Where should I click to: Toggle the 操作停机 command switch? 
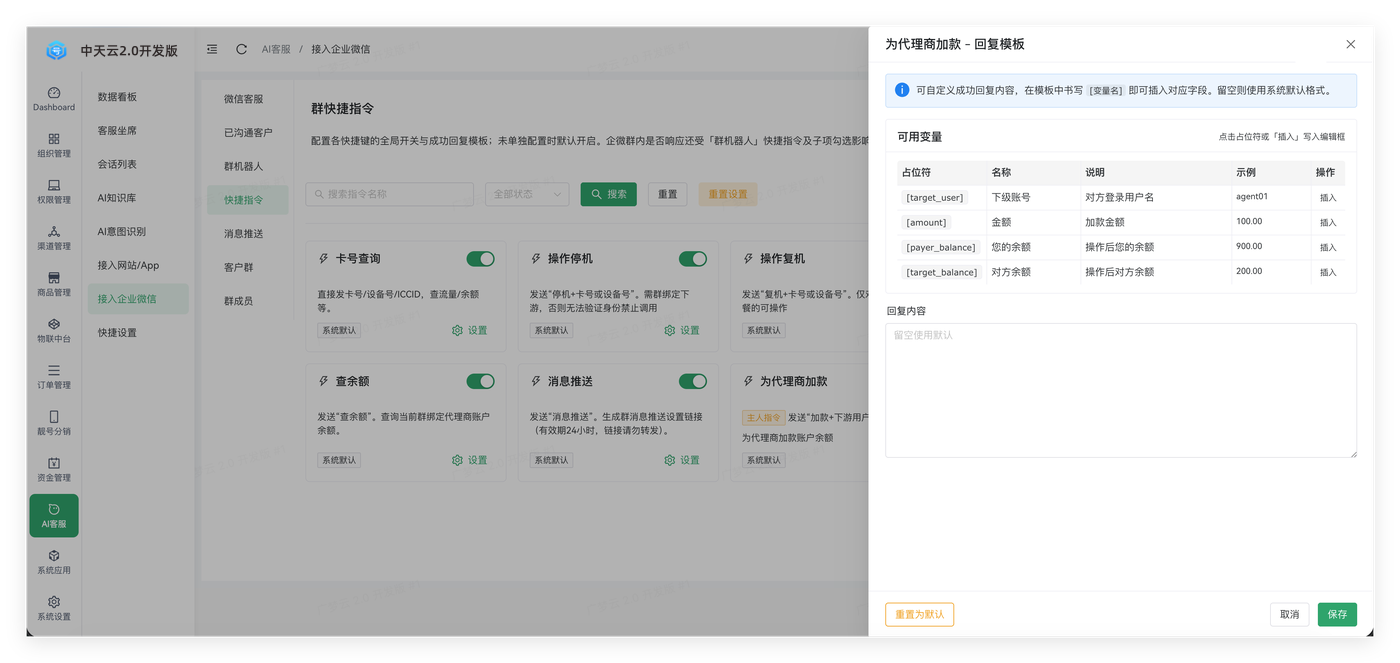coord(693,259)
